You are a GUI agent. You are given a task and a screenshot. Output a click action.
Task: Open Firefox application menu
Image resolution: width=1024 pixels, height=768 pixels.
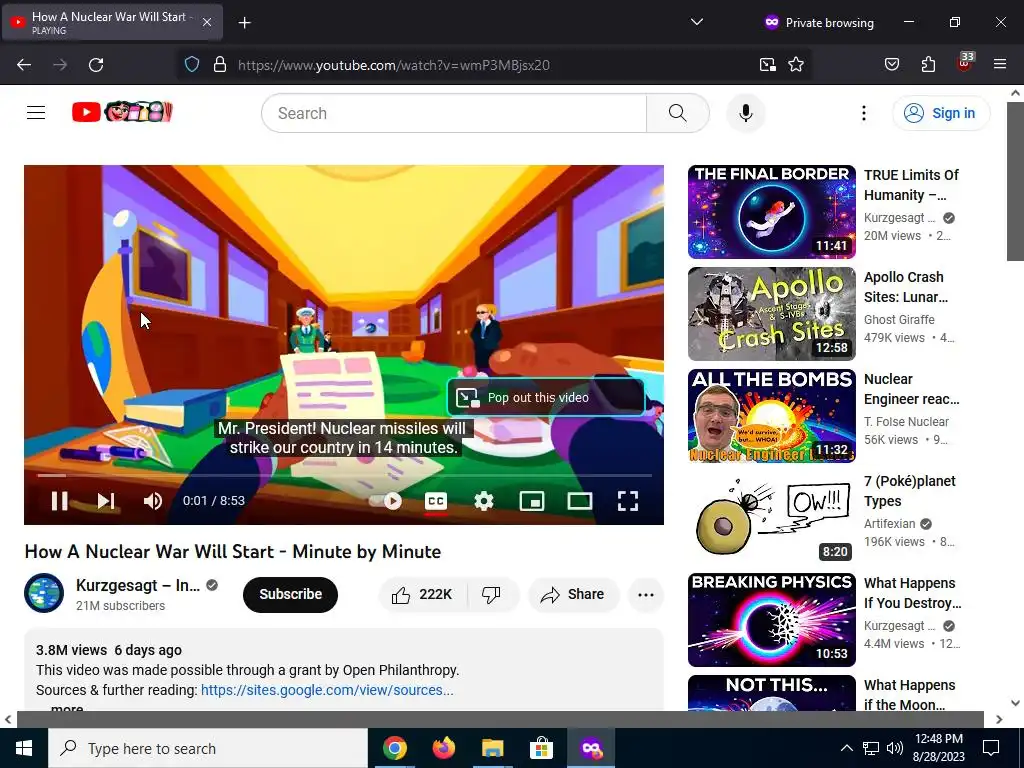(1000, 65)
